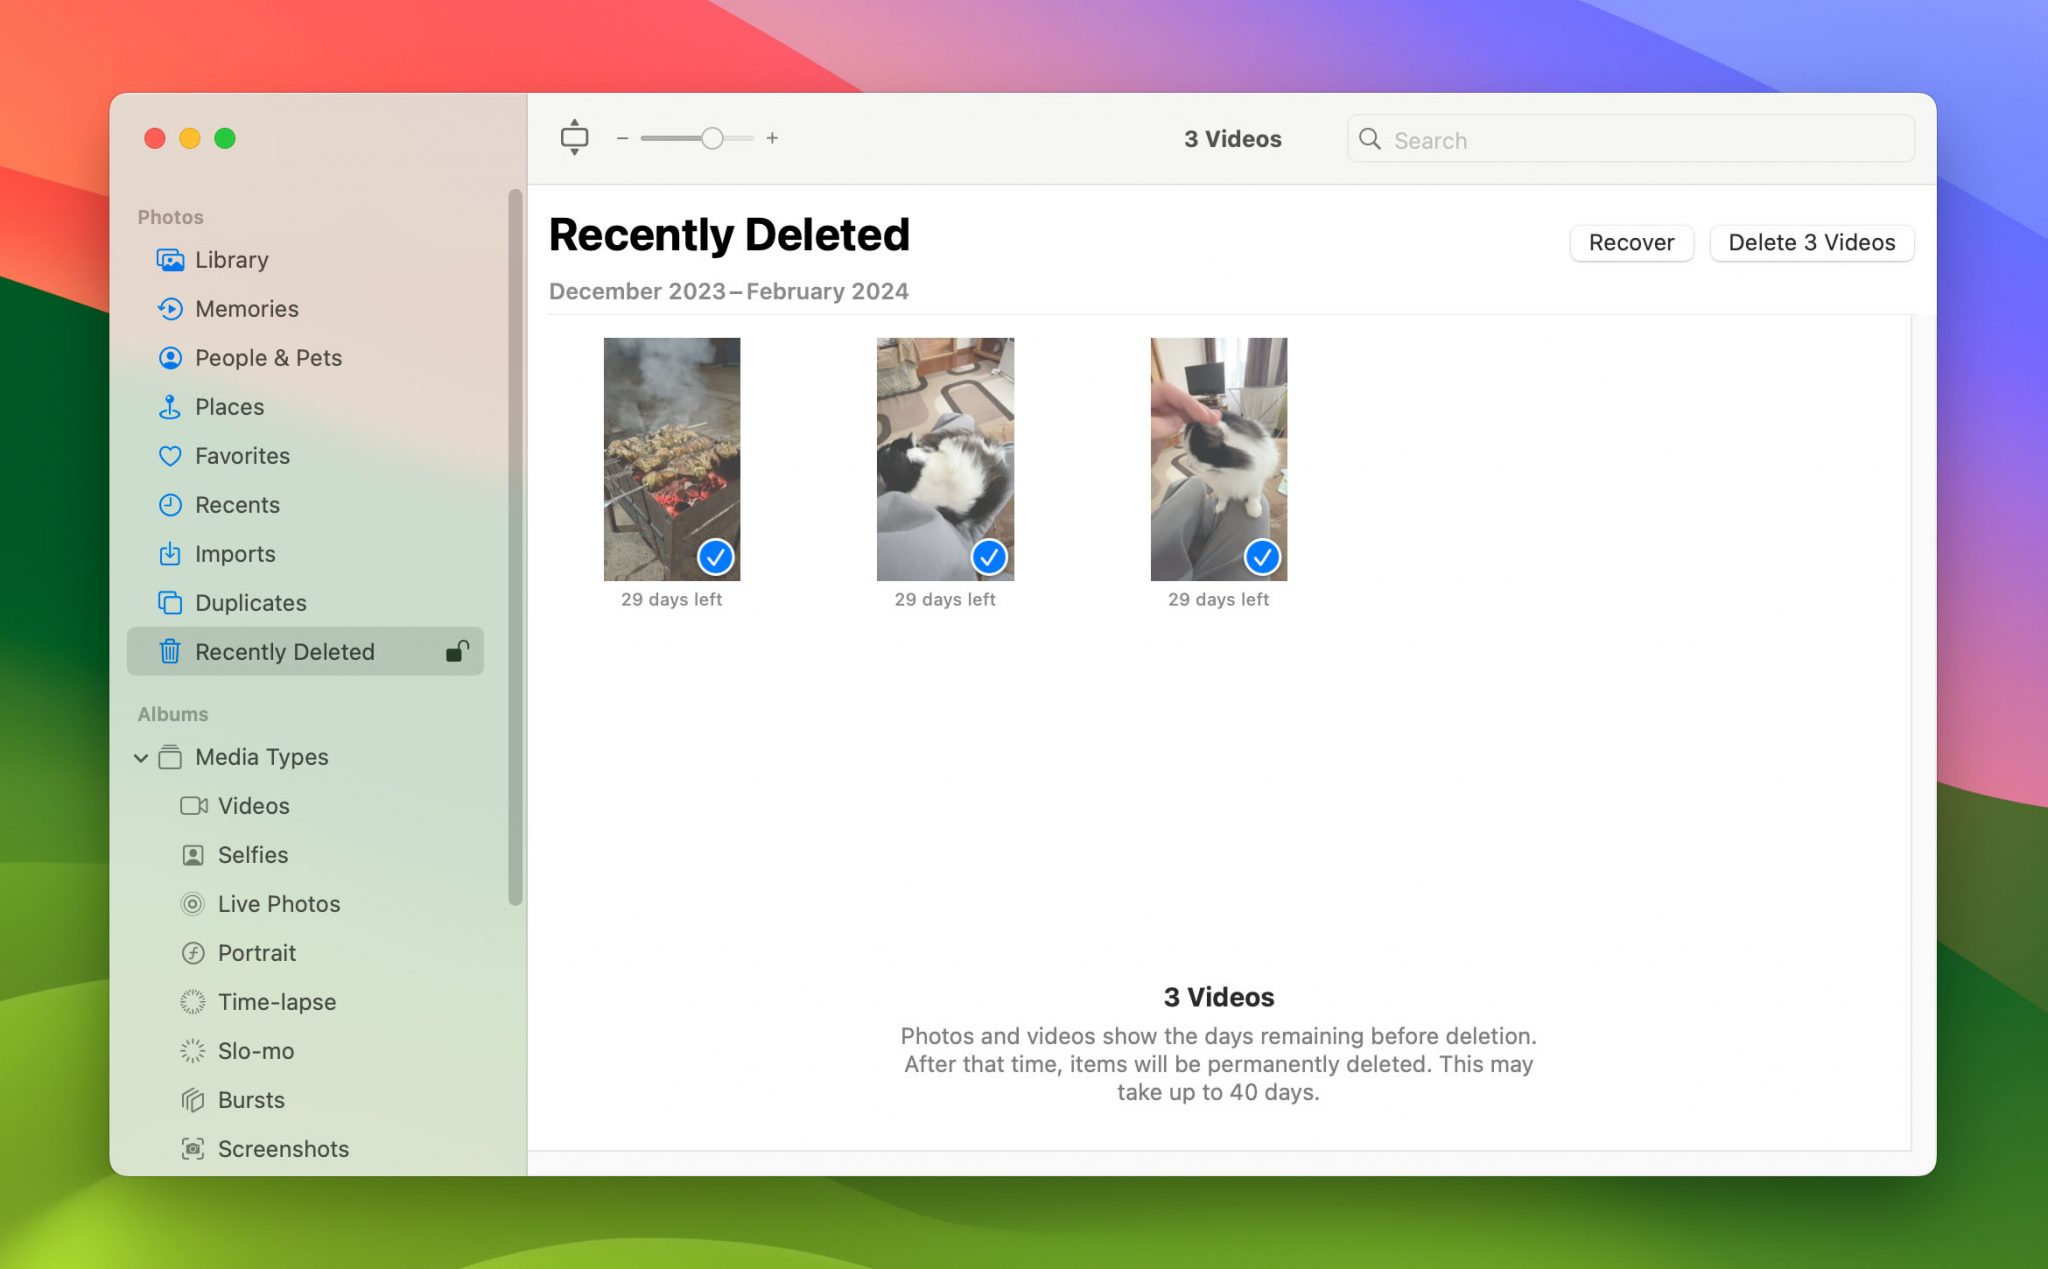Click Delete 3 Videos
The width and height of the screenshot is (2048, 1269).
(1811, 242)
